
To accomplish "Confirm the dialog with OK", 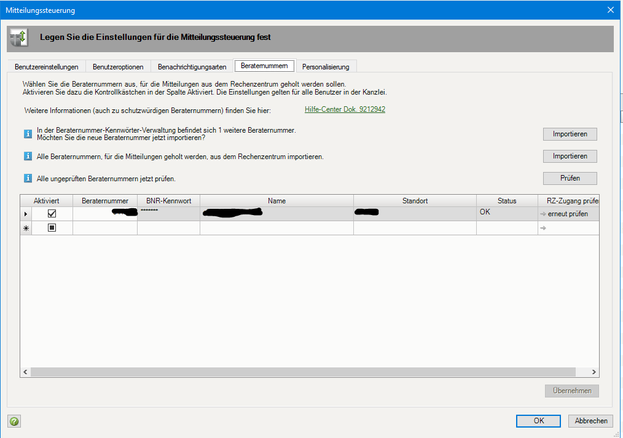I will (538, 421).
